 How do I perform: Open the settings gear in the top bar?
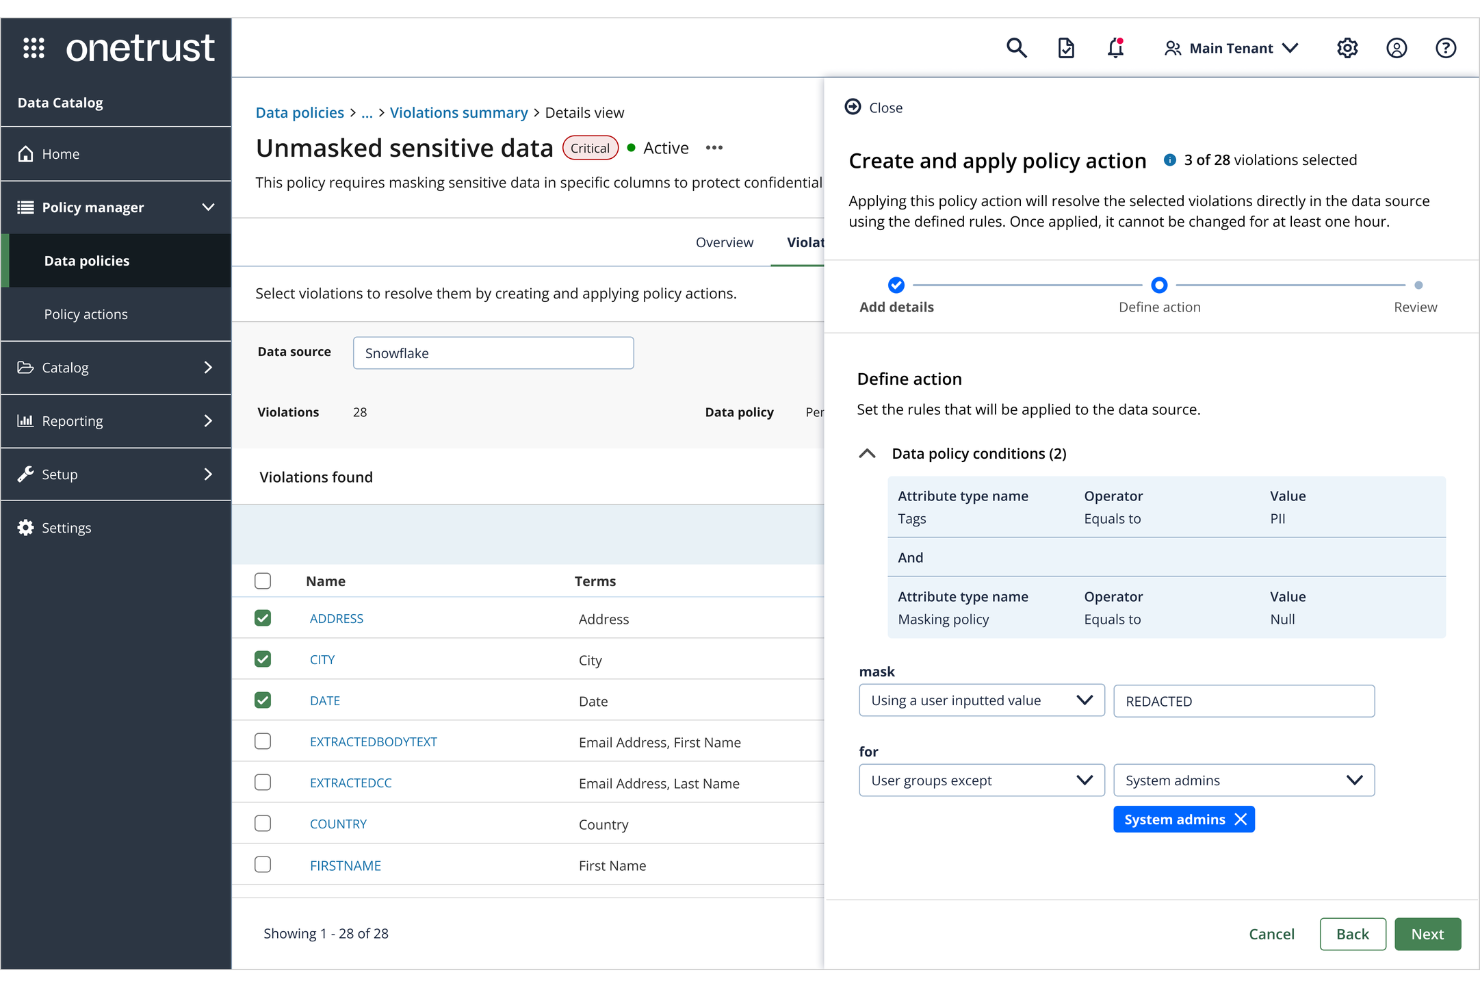pos(1347,47)
